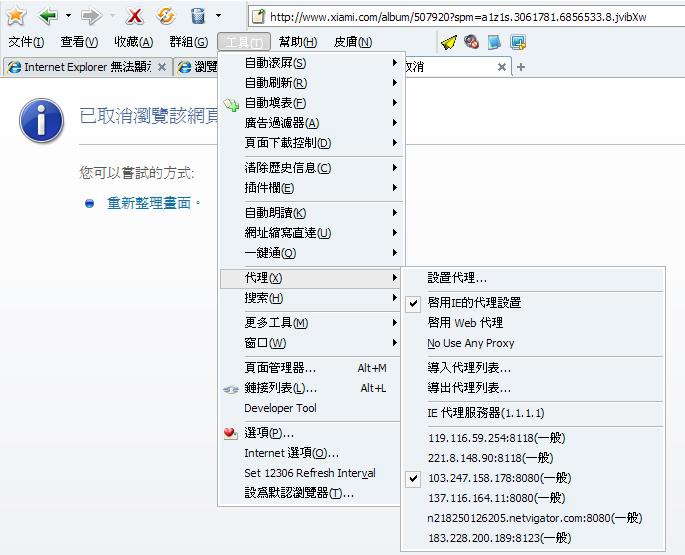
Task: Open 查看(V) menu
Action: 79,42
